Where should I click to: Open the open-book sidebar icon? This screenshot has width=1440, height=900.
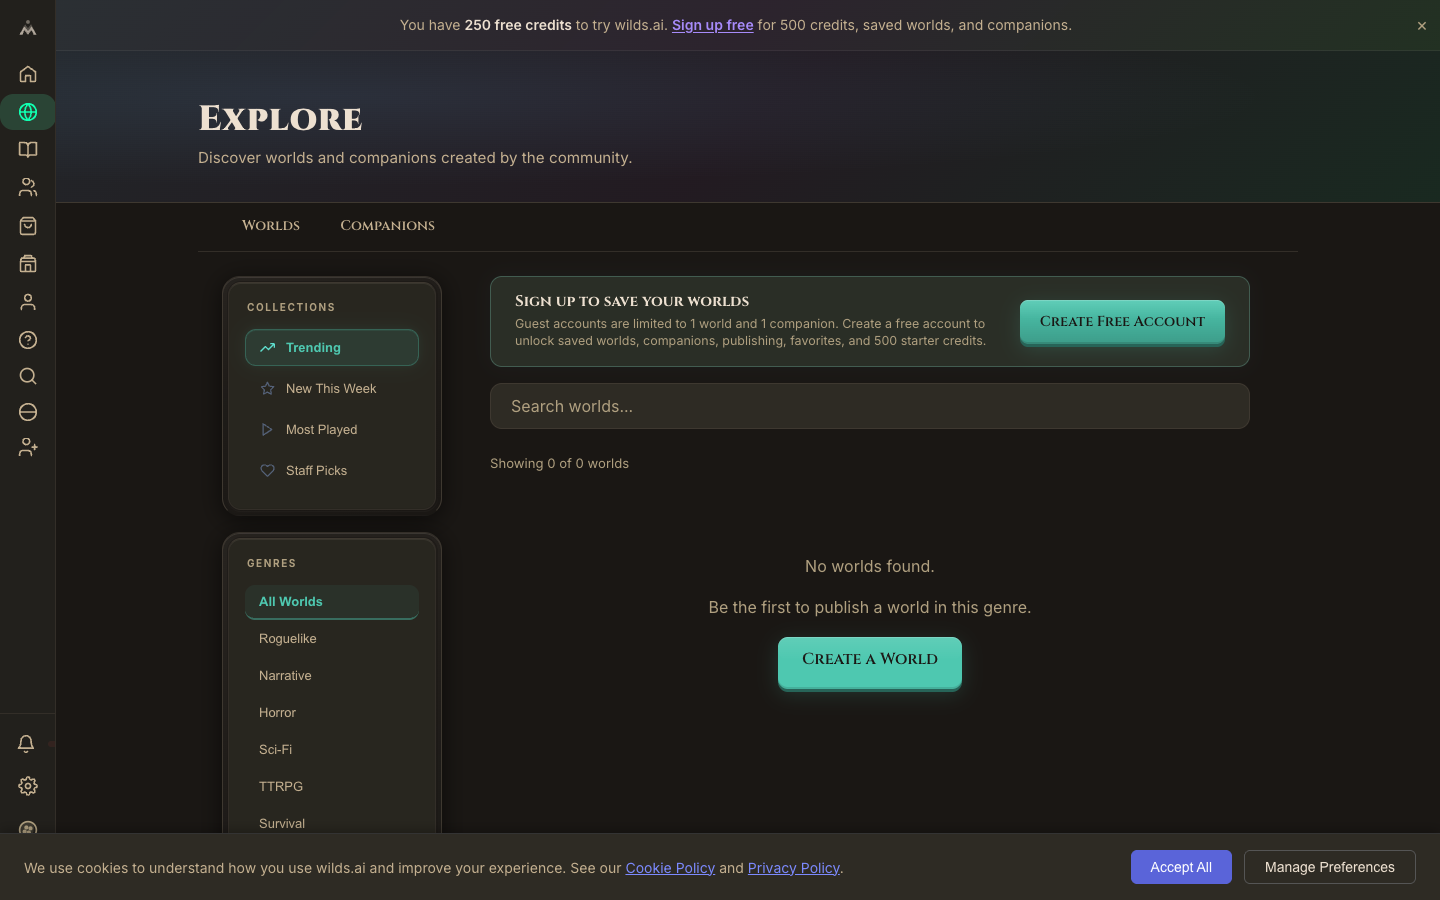[x=28, y=150]
